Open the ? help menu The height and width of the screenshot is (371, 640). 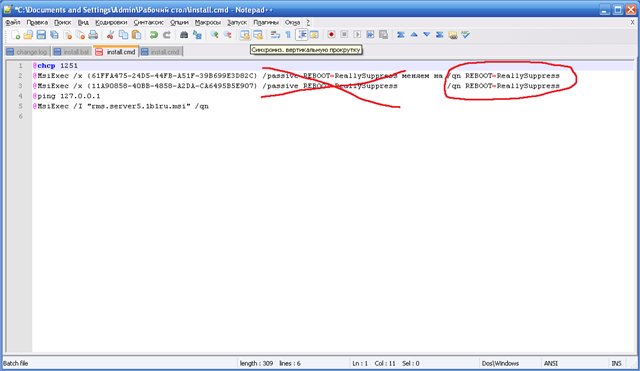click(x=308, y=22)
